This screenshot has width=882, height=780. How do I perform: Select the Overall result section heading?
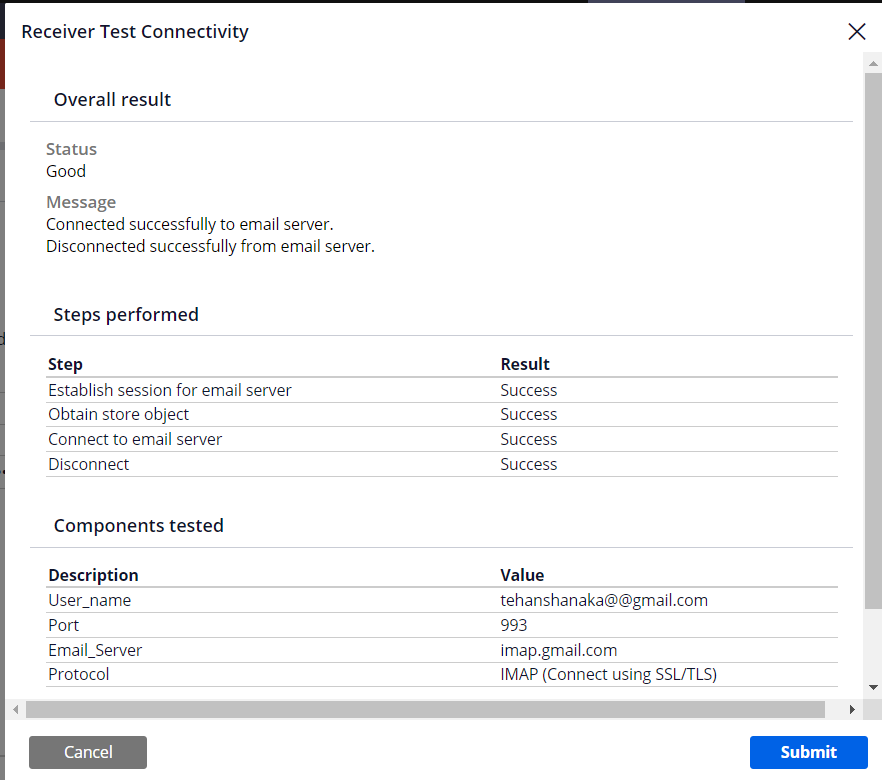(112, 100)
